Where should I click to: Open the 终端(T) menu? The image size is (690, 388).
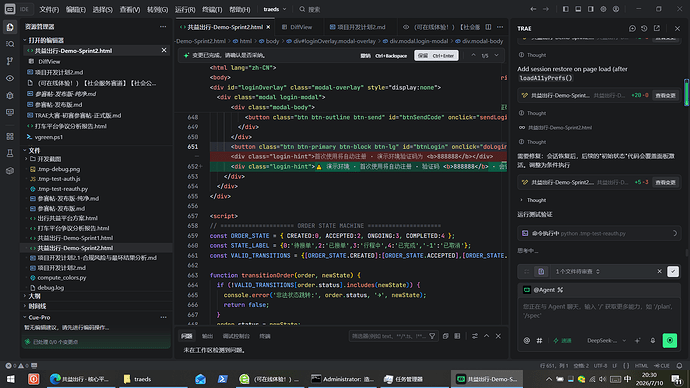point(212,9)
